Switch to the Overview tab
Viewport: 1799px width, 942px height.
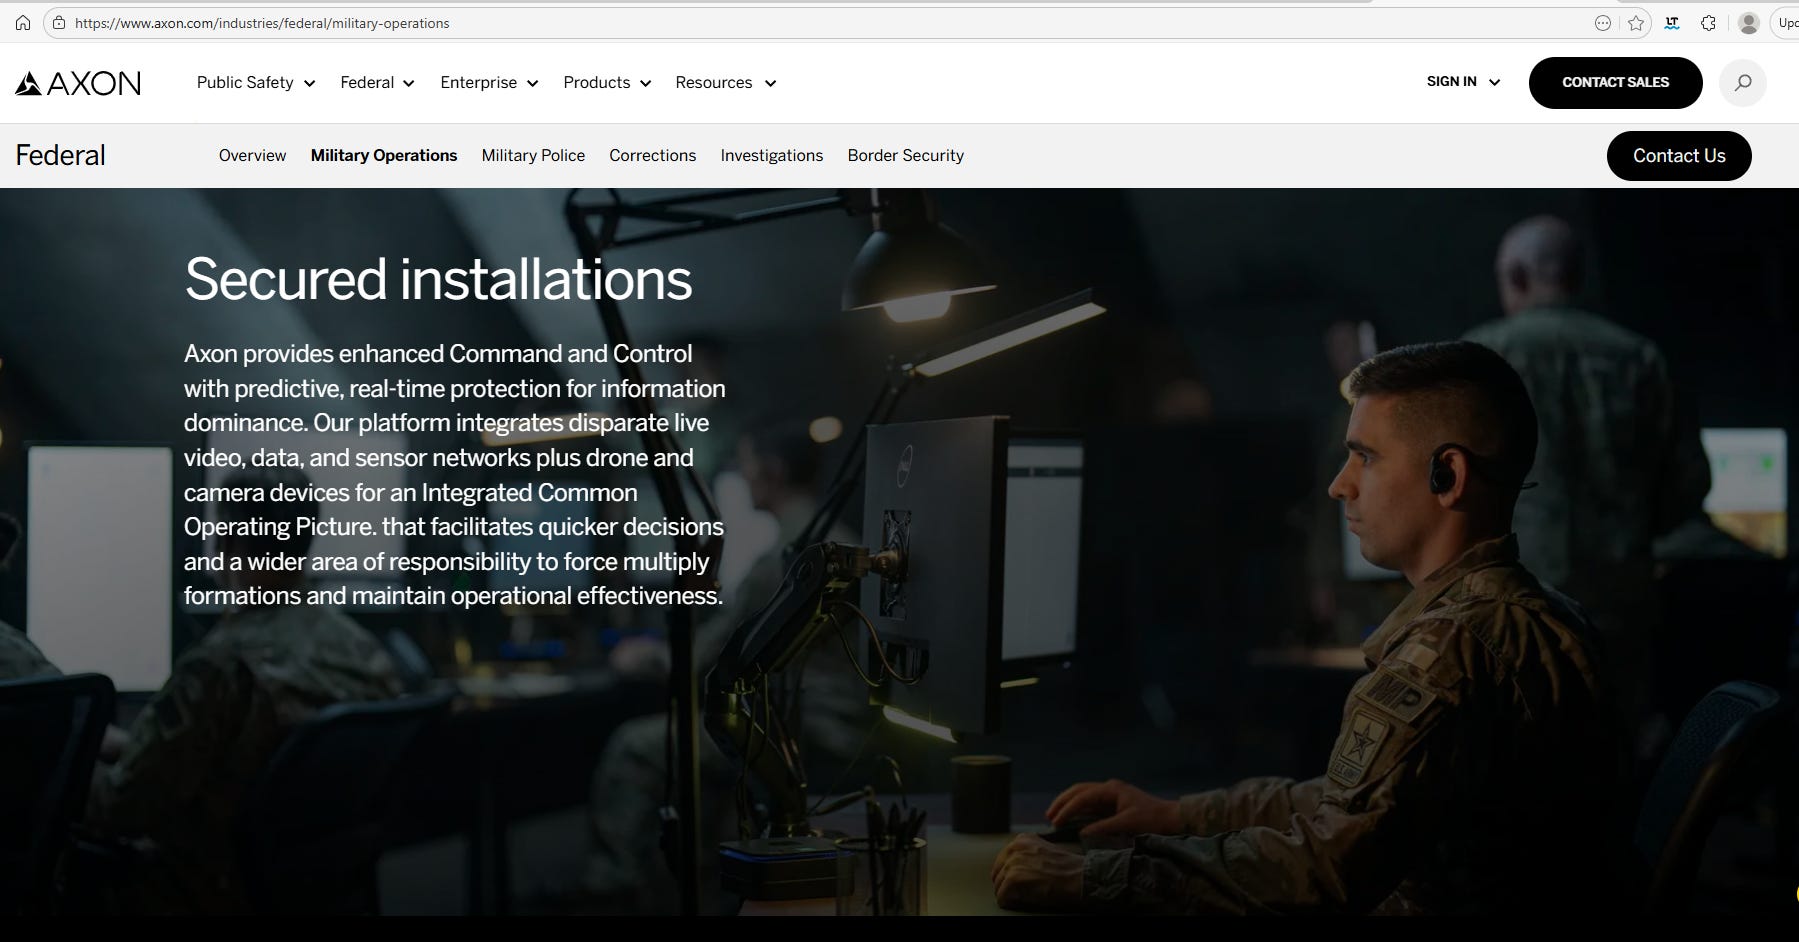[x=252, y=156]
